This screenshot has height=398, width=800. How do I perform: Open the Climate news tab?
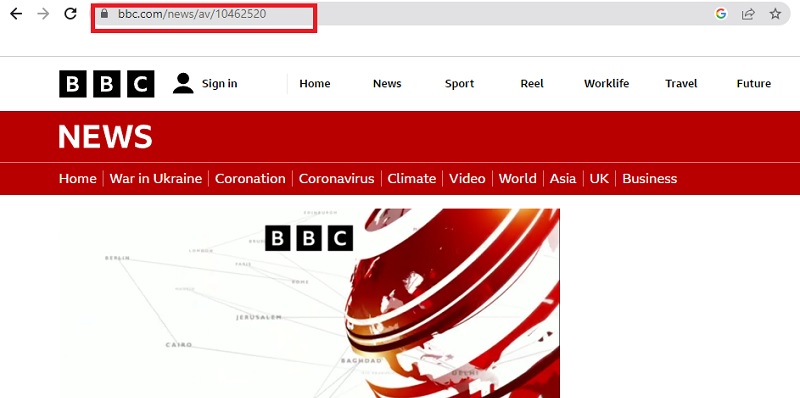pyautogui.click(x=412, y=179)
